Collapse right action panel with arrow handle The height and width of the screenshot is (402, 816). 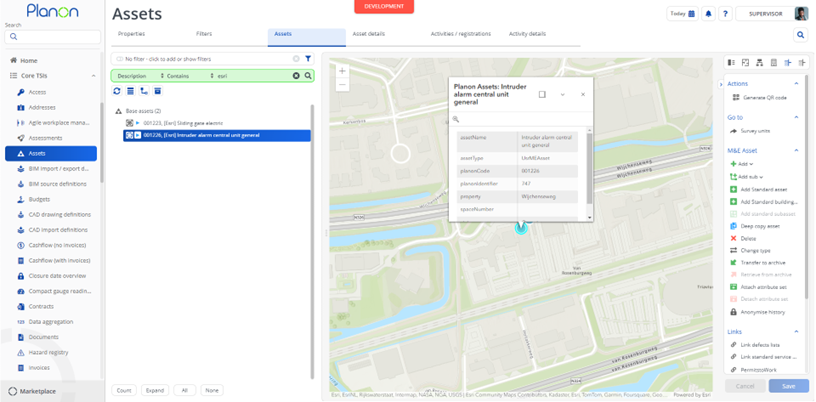[x=721, y=84]
